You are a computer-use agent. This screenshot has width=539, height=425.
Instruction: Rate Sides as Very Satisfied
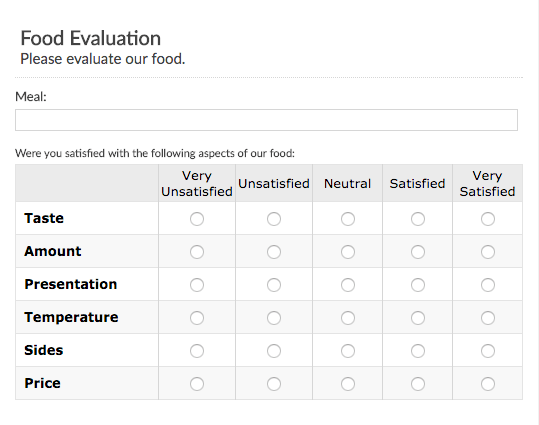pyautogui.click(x=488, y=351)
